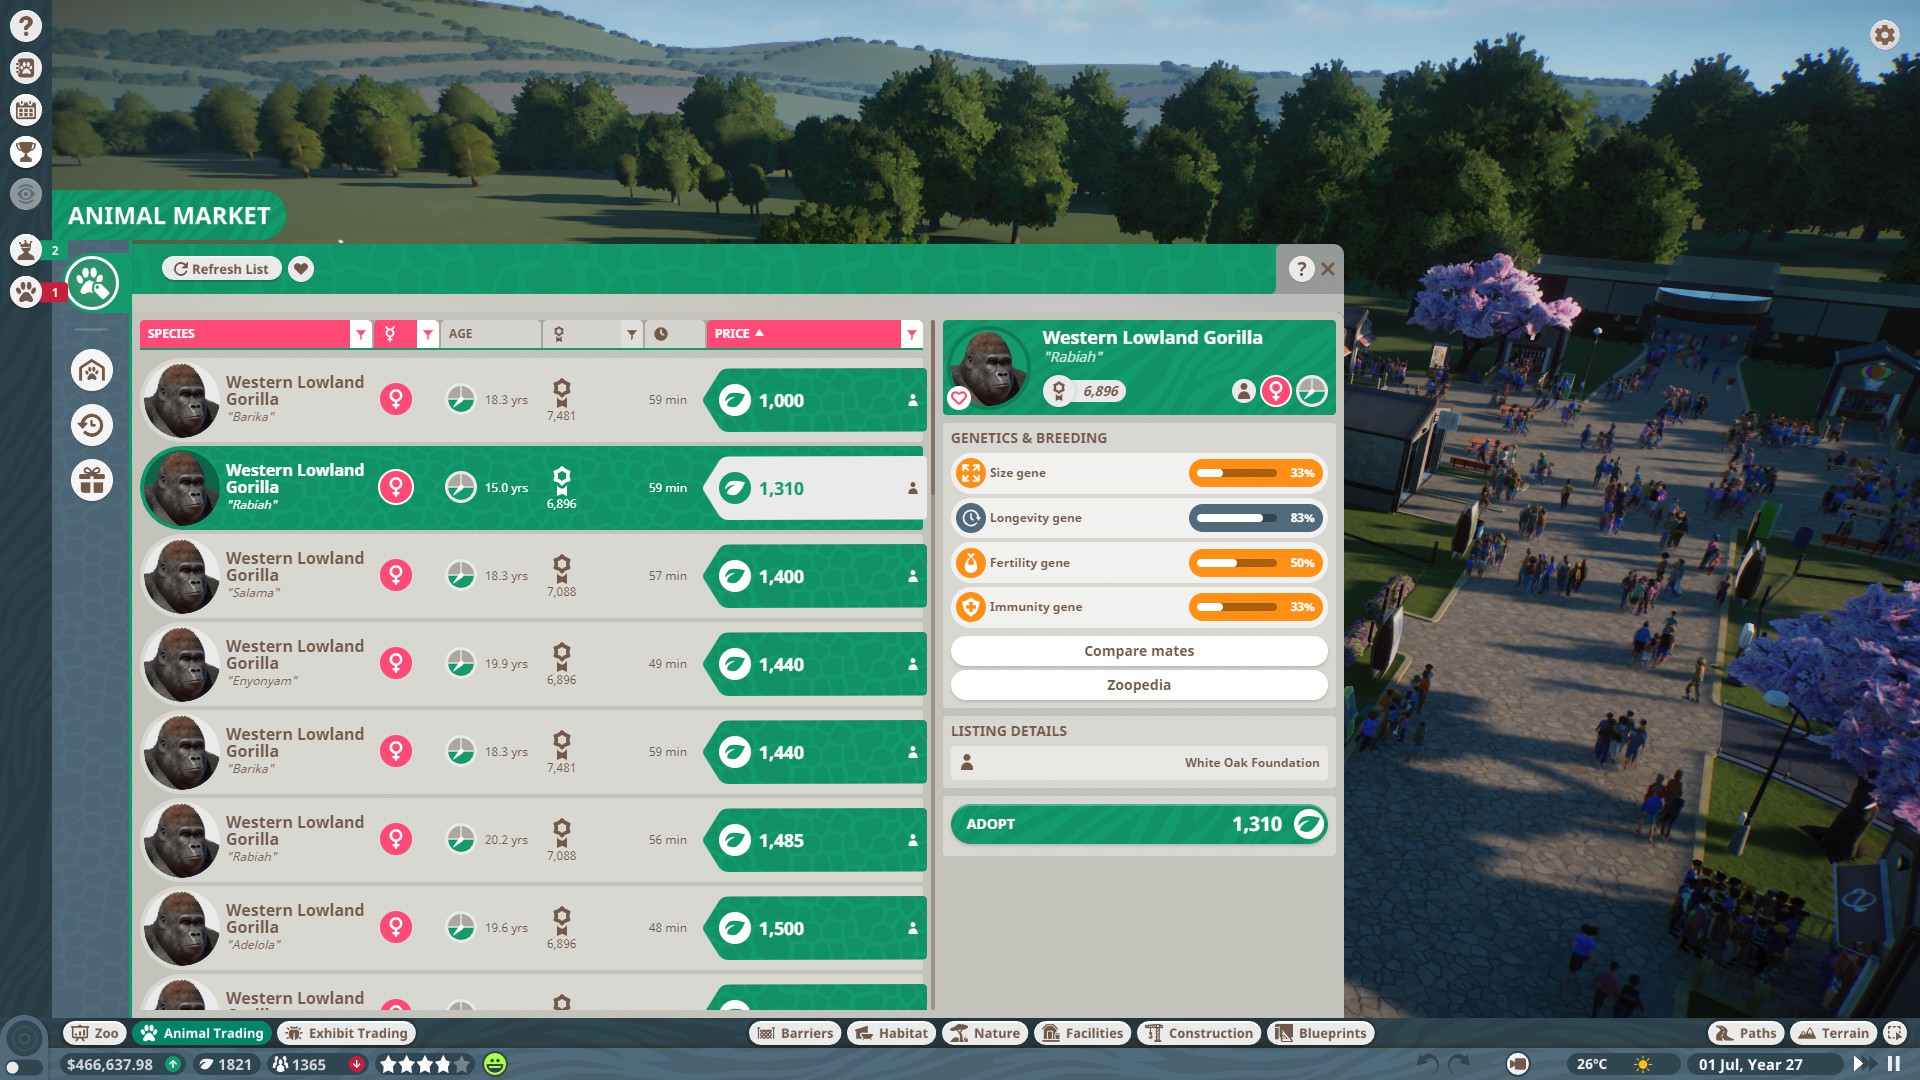Click the Size gene 33% bar
Image resolution: width=1920 pixels, height=1080 pixels.
(x=1256, y=473)
